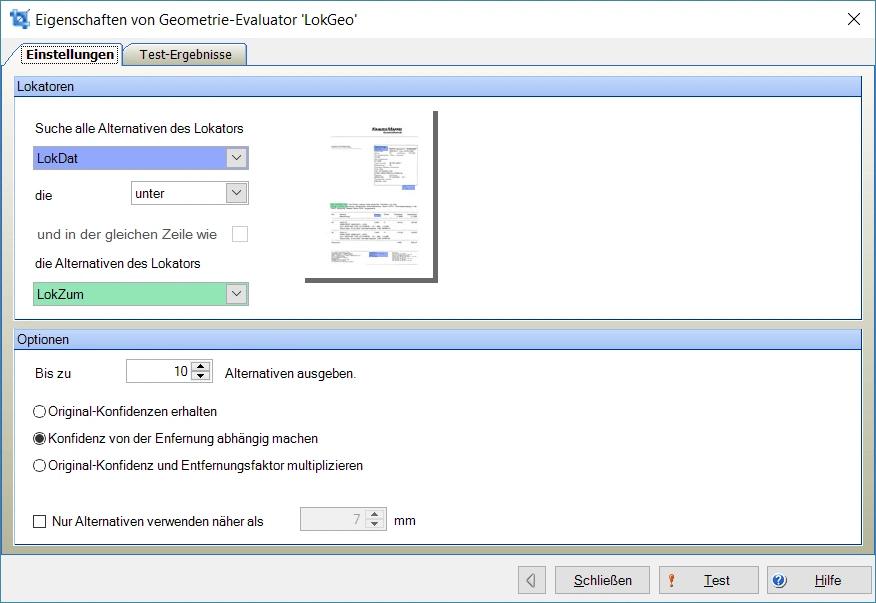The height and width of the screenshot is (603, 876).
Task: Open the LokDat locator dropdown
Action: (236, 158)
